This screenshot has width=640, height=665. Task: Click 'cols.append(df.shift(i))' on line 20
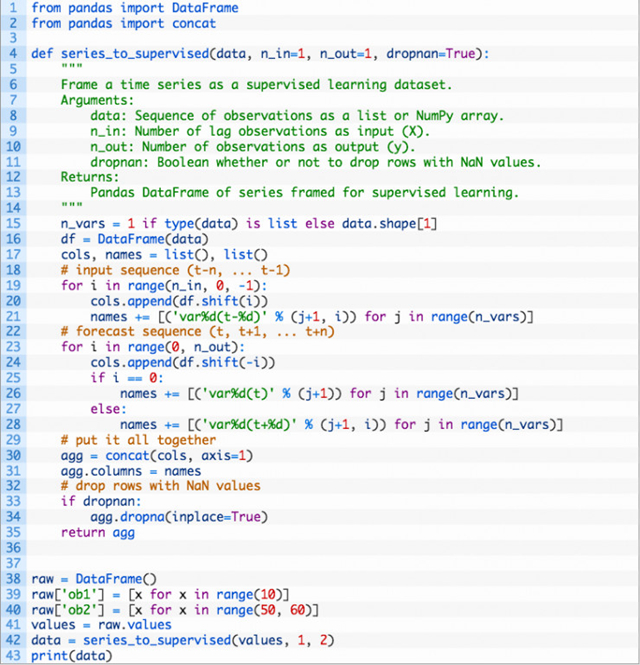[179, 301]
